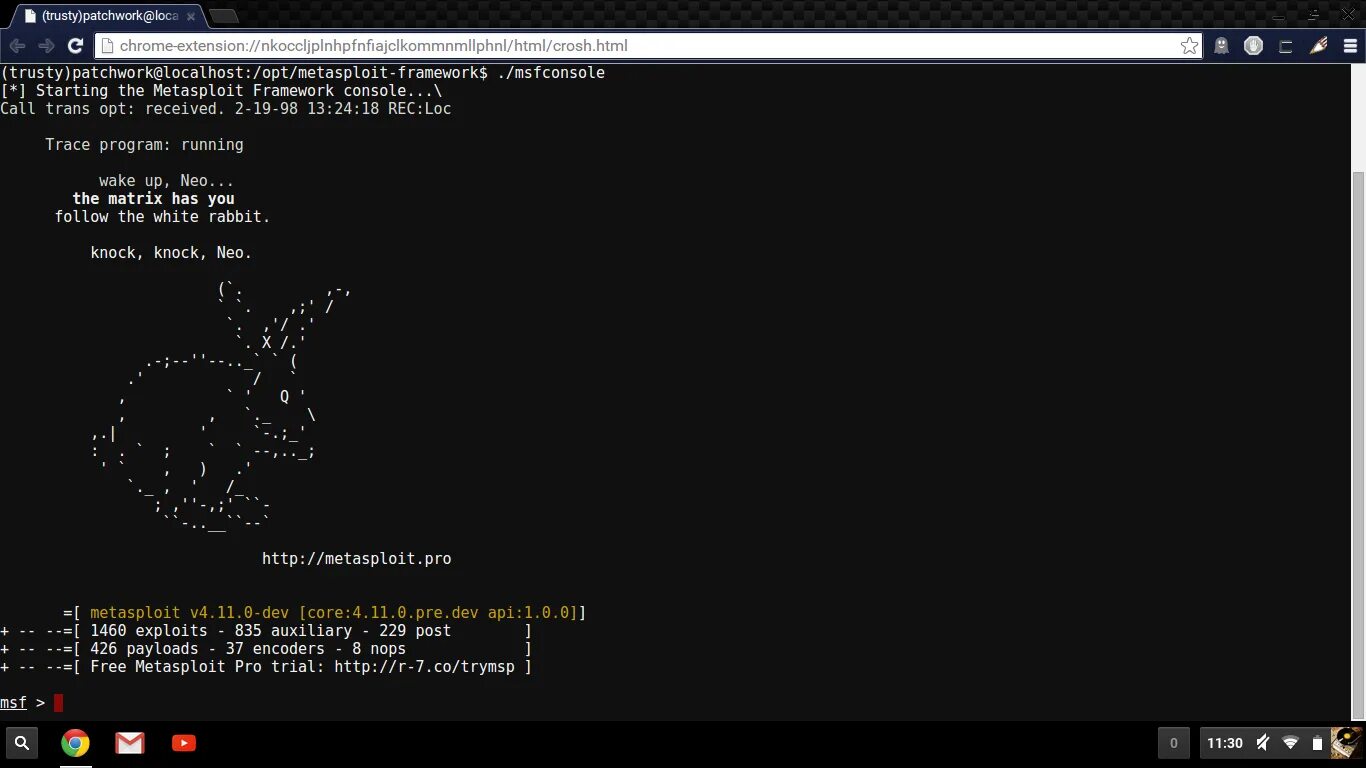The height and width of the screenshot is (768, 1366).
Task: Click the browser forward arrow
Action: click(46, 46)
